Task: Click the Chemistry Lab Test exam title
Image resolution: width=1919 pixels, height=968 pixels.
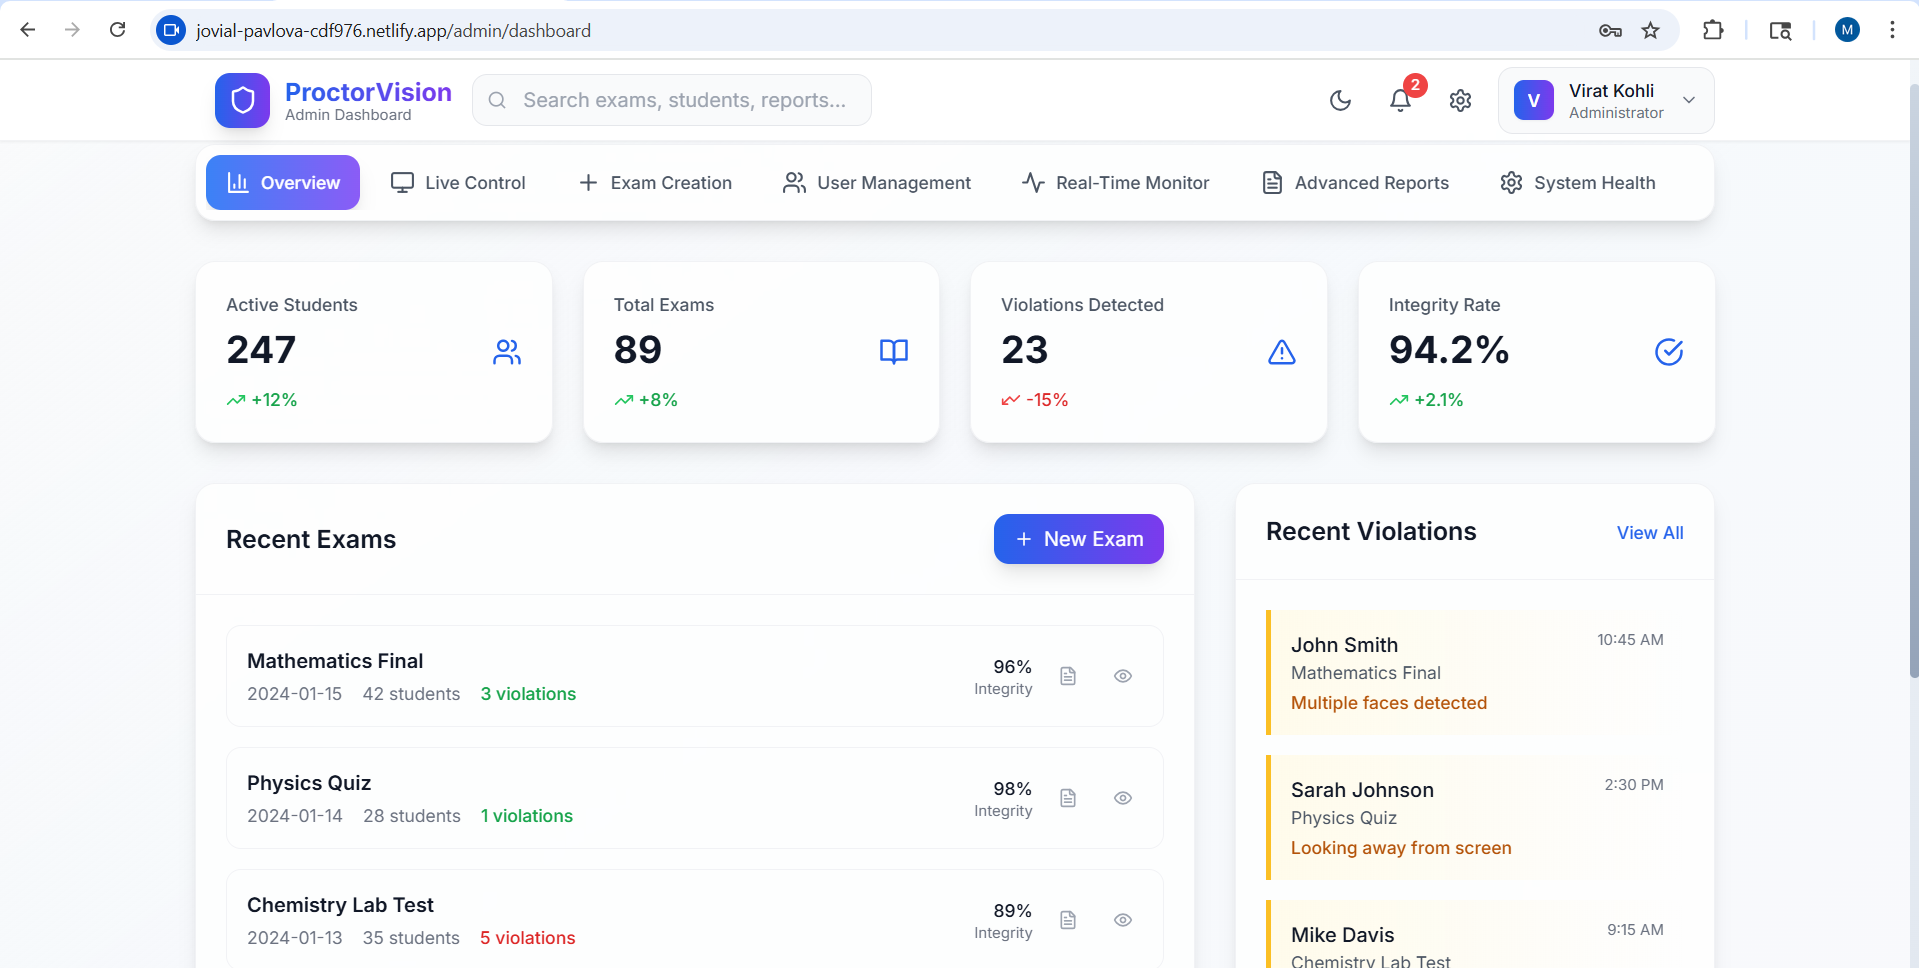Action: (340, 905)
